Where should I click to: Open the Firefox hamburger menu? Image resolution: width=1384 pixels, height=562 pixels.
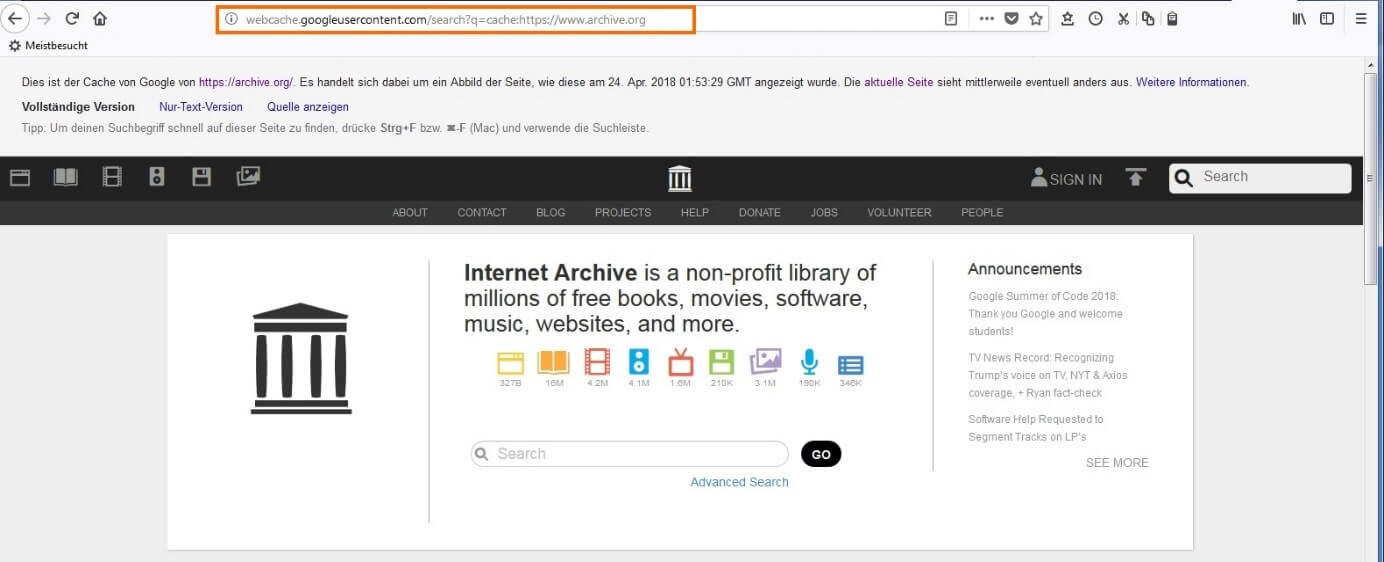[1361, 19]
